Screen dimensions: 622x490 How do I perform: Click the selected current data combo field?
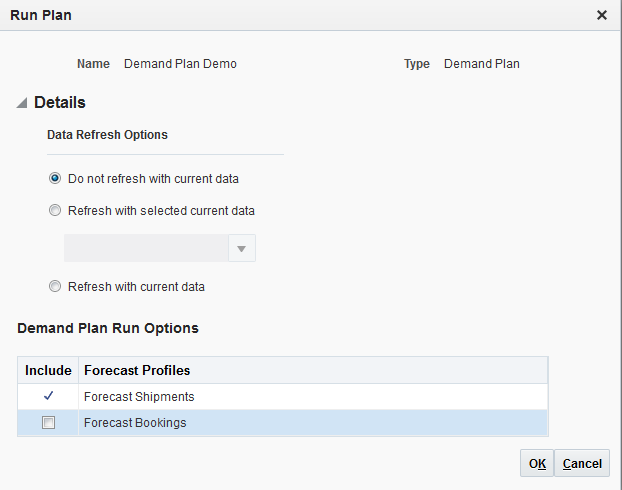(146, 248)
